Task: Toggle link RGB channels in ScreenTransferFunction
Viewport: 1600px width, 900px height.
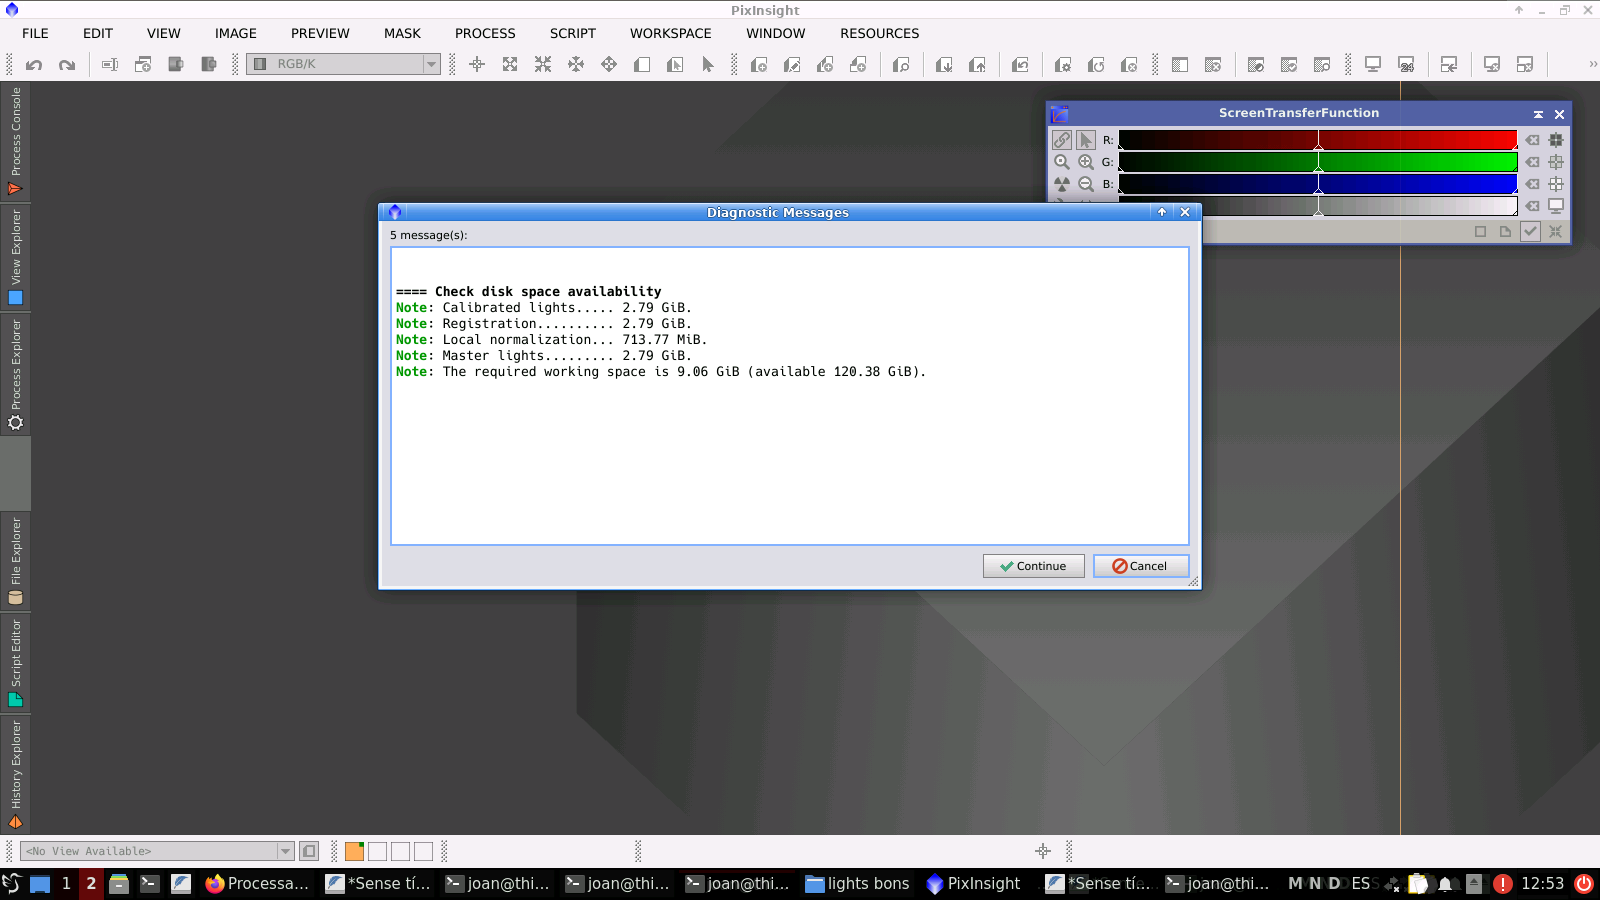Action: pos(1062,140)
